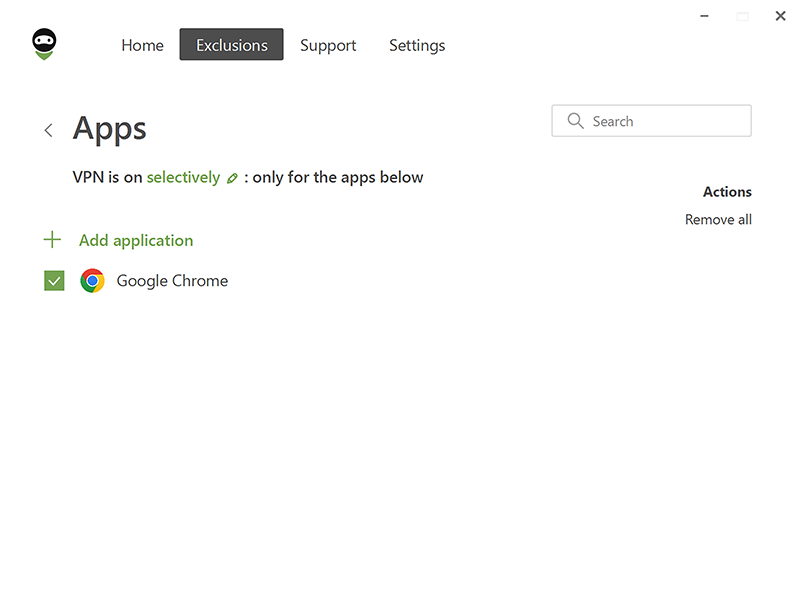Minimize the VPN window
The width and height of the screenshot is (800, 600).
point(704,16)
